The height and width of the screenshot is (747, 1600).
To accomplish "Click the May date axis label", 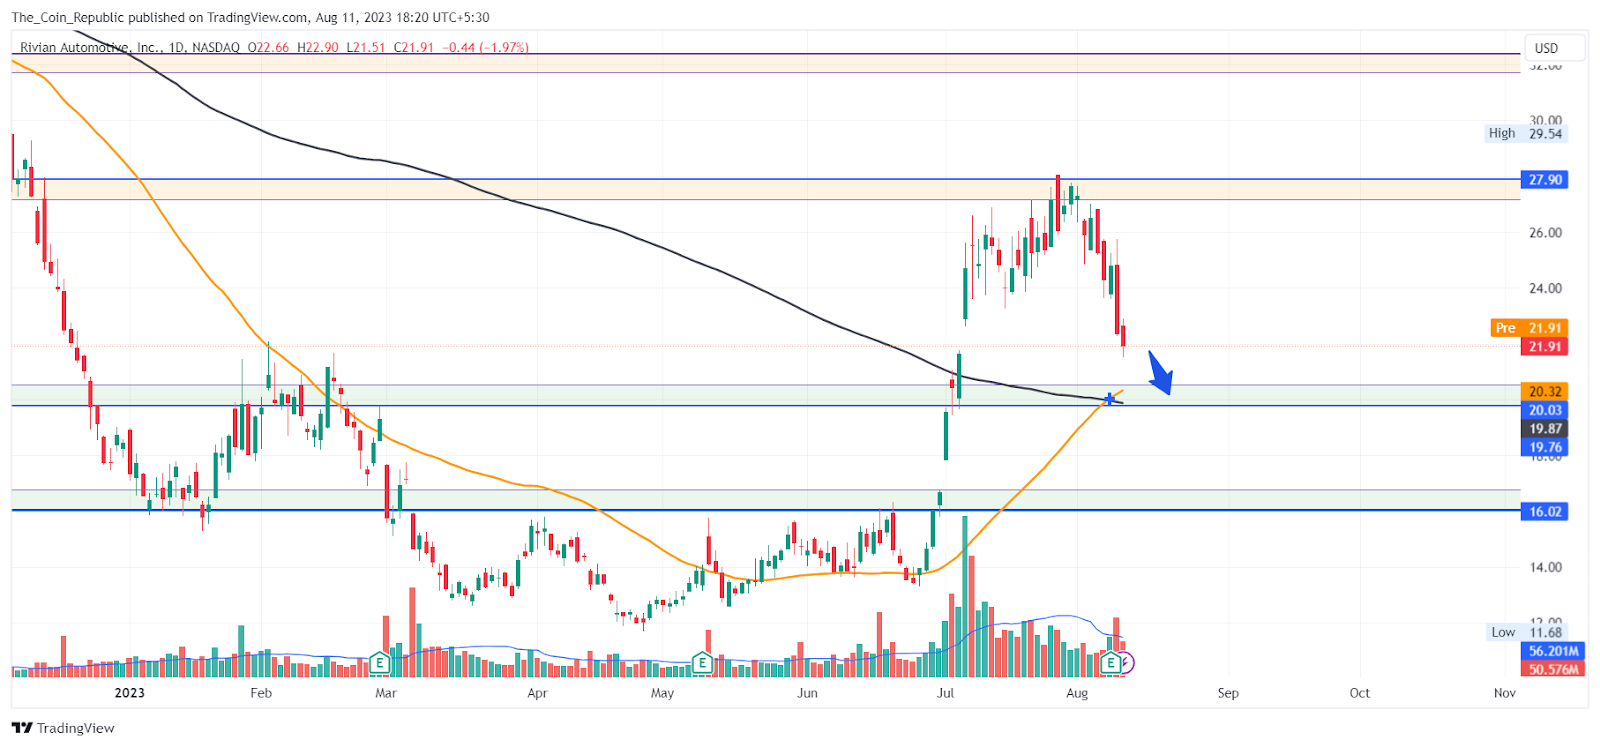I will (x=662, y=693).
